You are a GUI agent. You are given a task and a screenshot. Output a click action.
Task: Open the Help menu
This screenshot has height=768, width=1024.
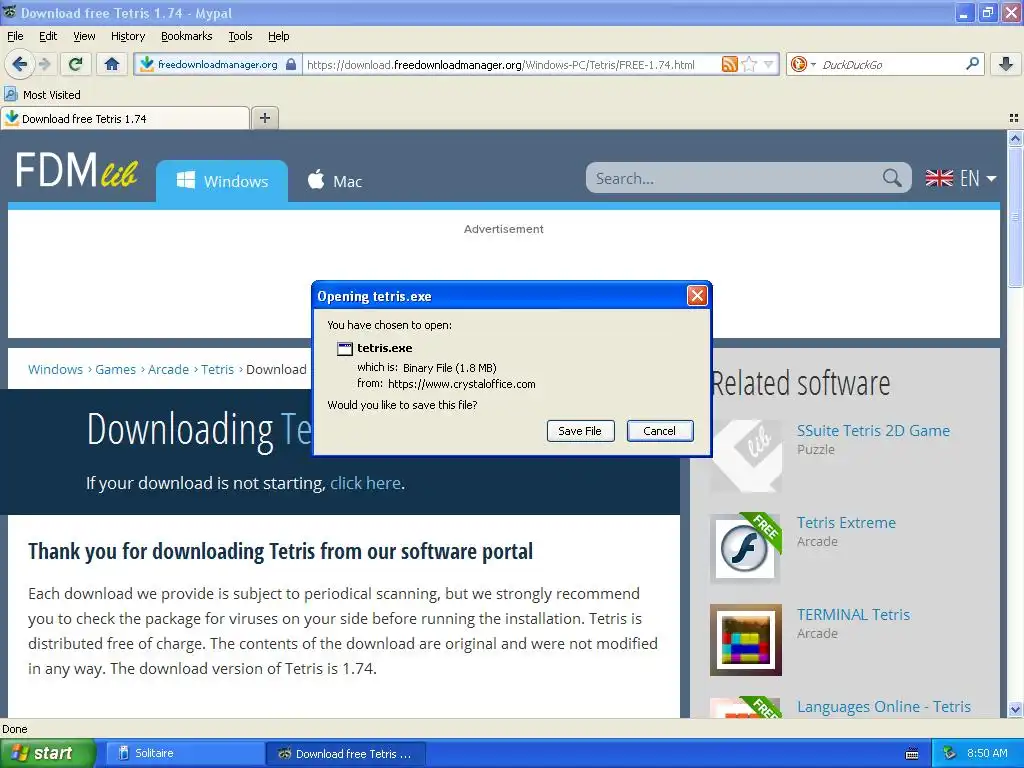(x=278, y=36)
